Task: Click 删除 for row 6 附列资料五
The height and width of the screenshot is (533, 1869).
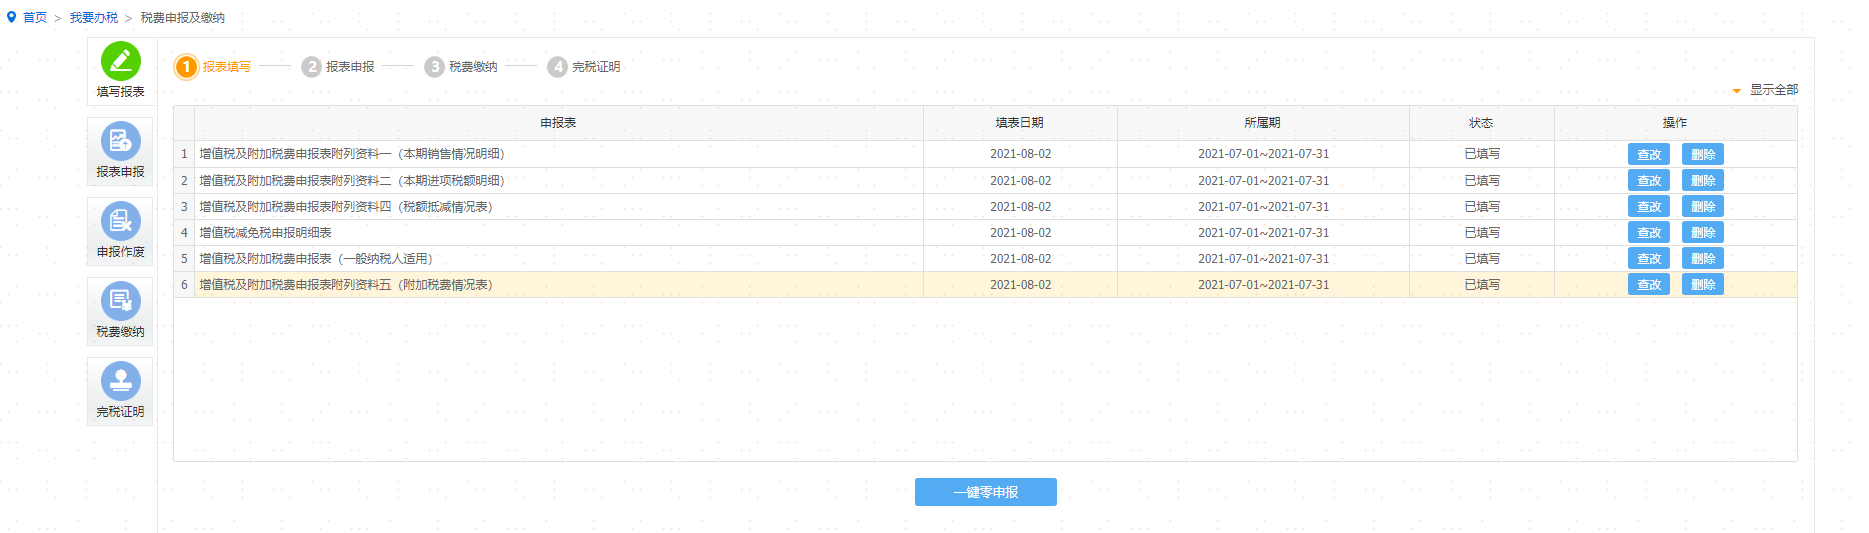Action: click(x=1703, y=285)
